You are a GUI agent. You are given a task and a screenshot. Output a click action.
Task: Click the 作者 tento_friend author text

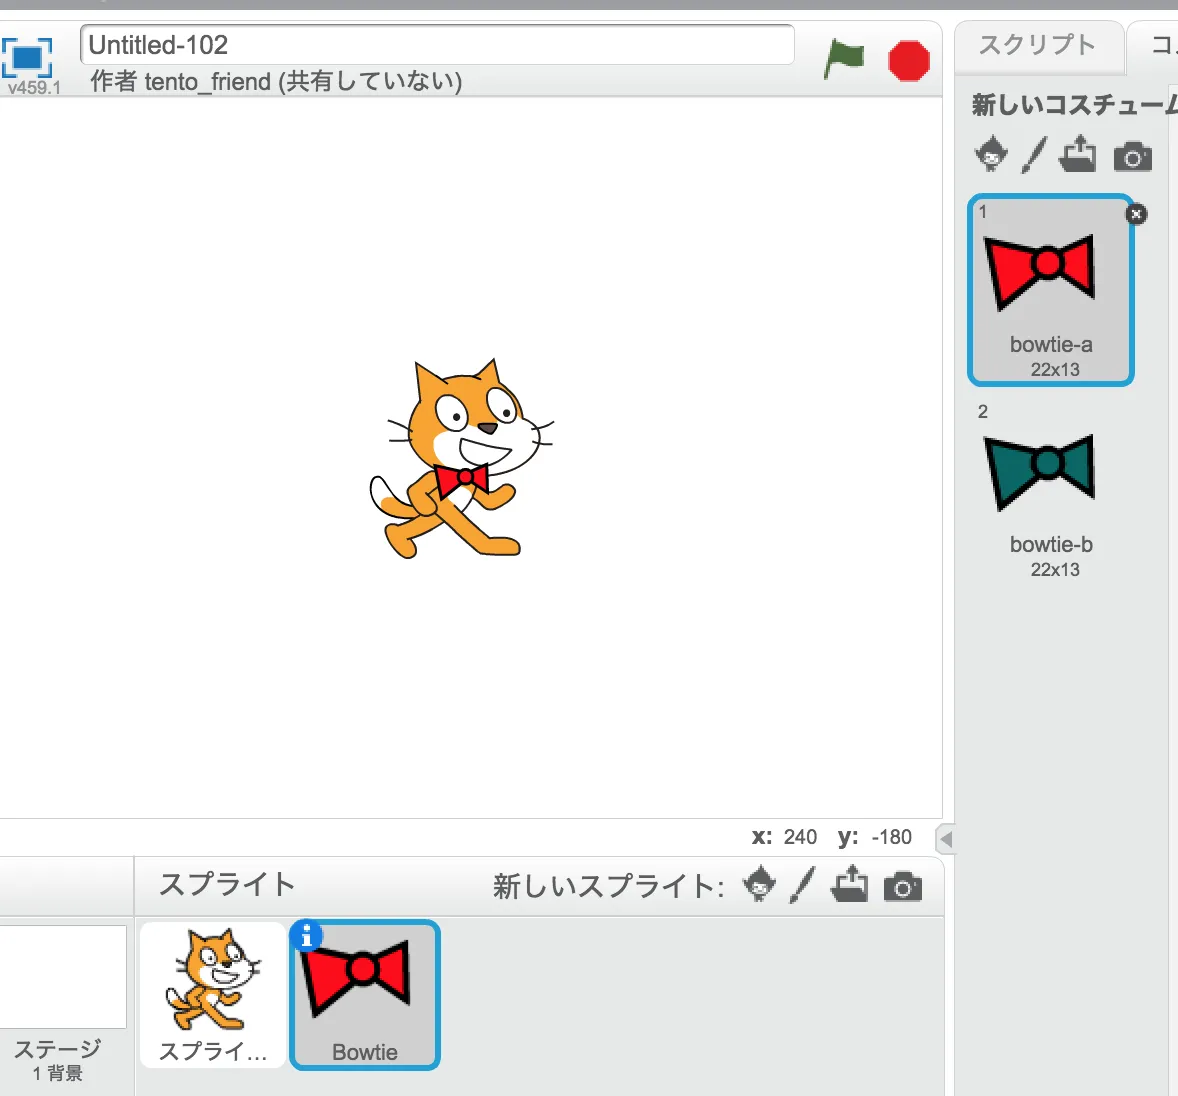pos(276,81)
